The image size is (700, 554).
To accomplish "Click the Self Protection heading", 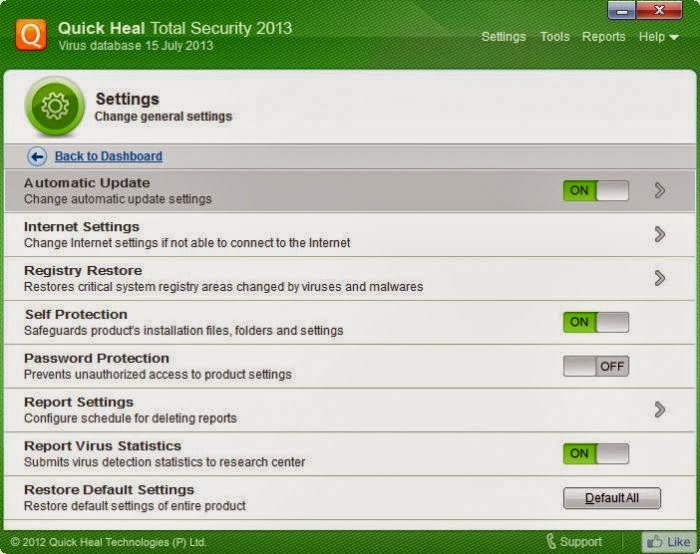I will click(76, 314).
